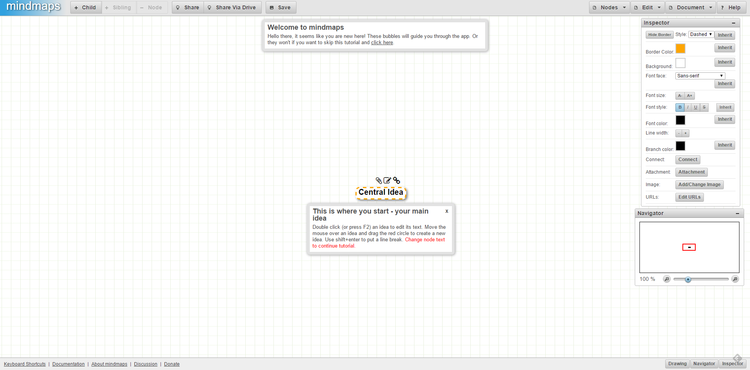Screen dimensions: 750x370
Task: Open the black Font color swatch
Action: [x=680, y=120]
